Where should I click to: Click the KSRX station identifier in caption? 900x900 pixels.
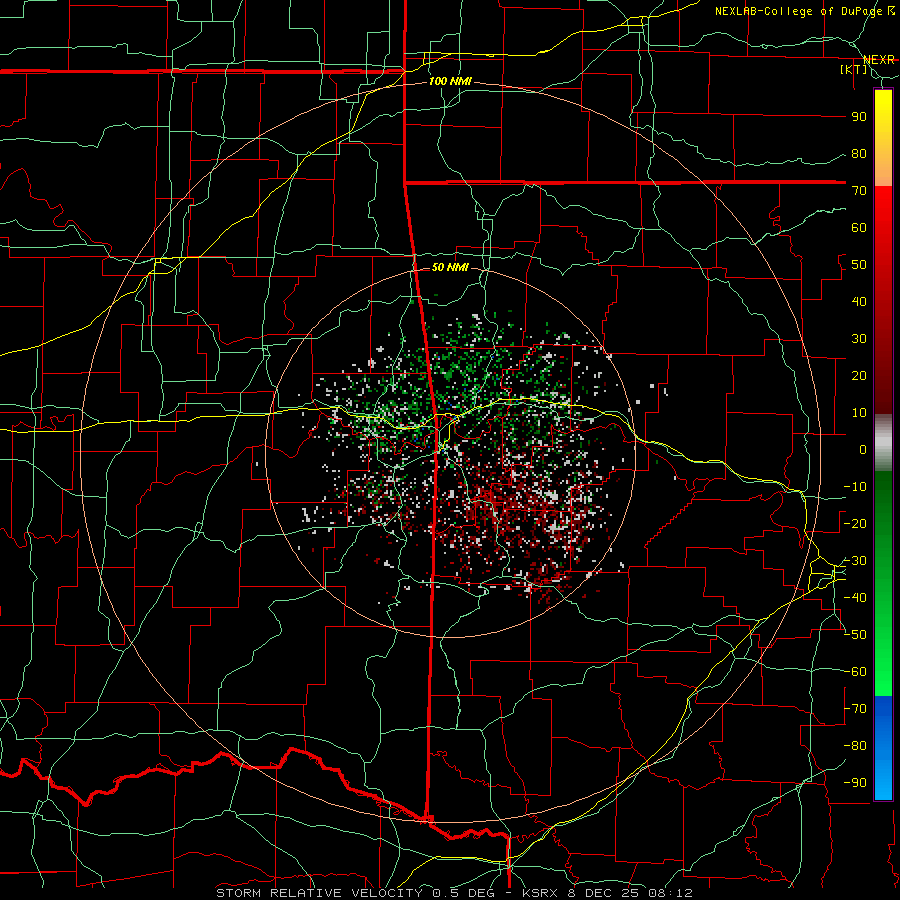point(540,893)
